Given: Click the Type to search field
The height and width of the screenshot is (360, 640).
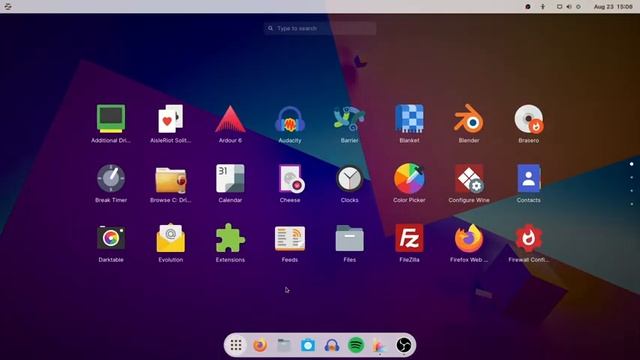Looking at the screenshot, I should pyautogui.click(x=320, y=28).
